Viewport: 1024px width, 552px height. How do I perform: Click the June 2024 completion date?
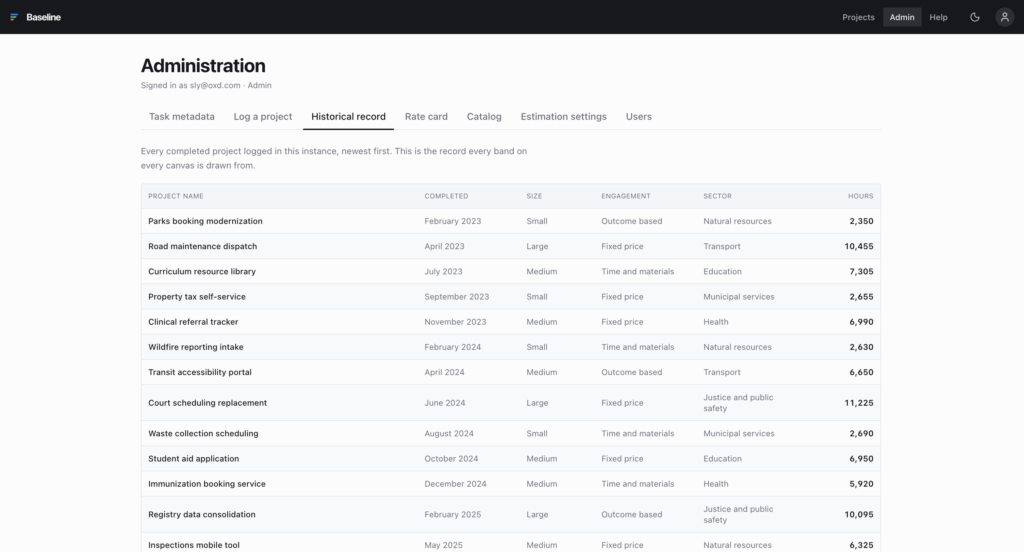pyautogui.click(x=445, y=402)
